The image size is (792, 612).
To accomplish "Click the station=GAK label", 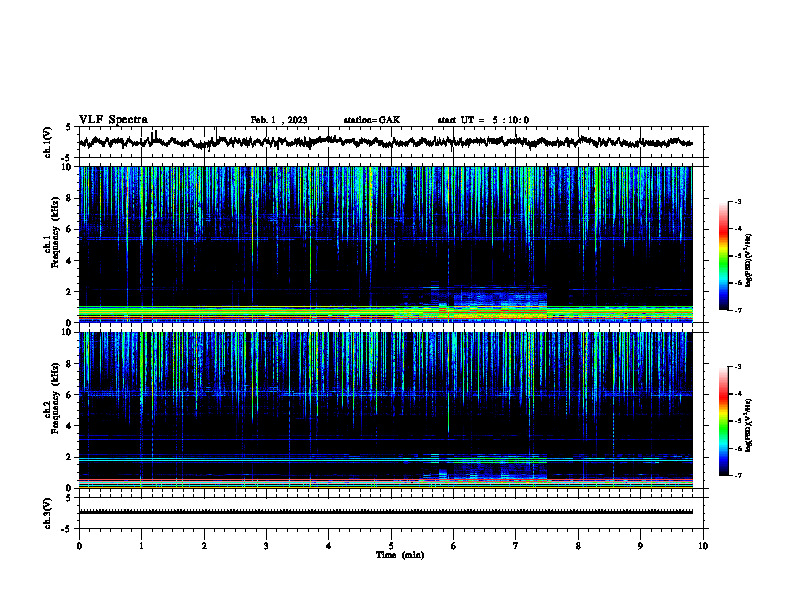I will [372, 120].
